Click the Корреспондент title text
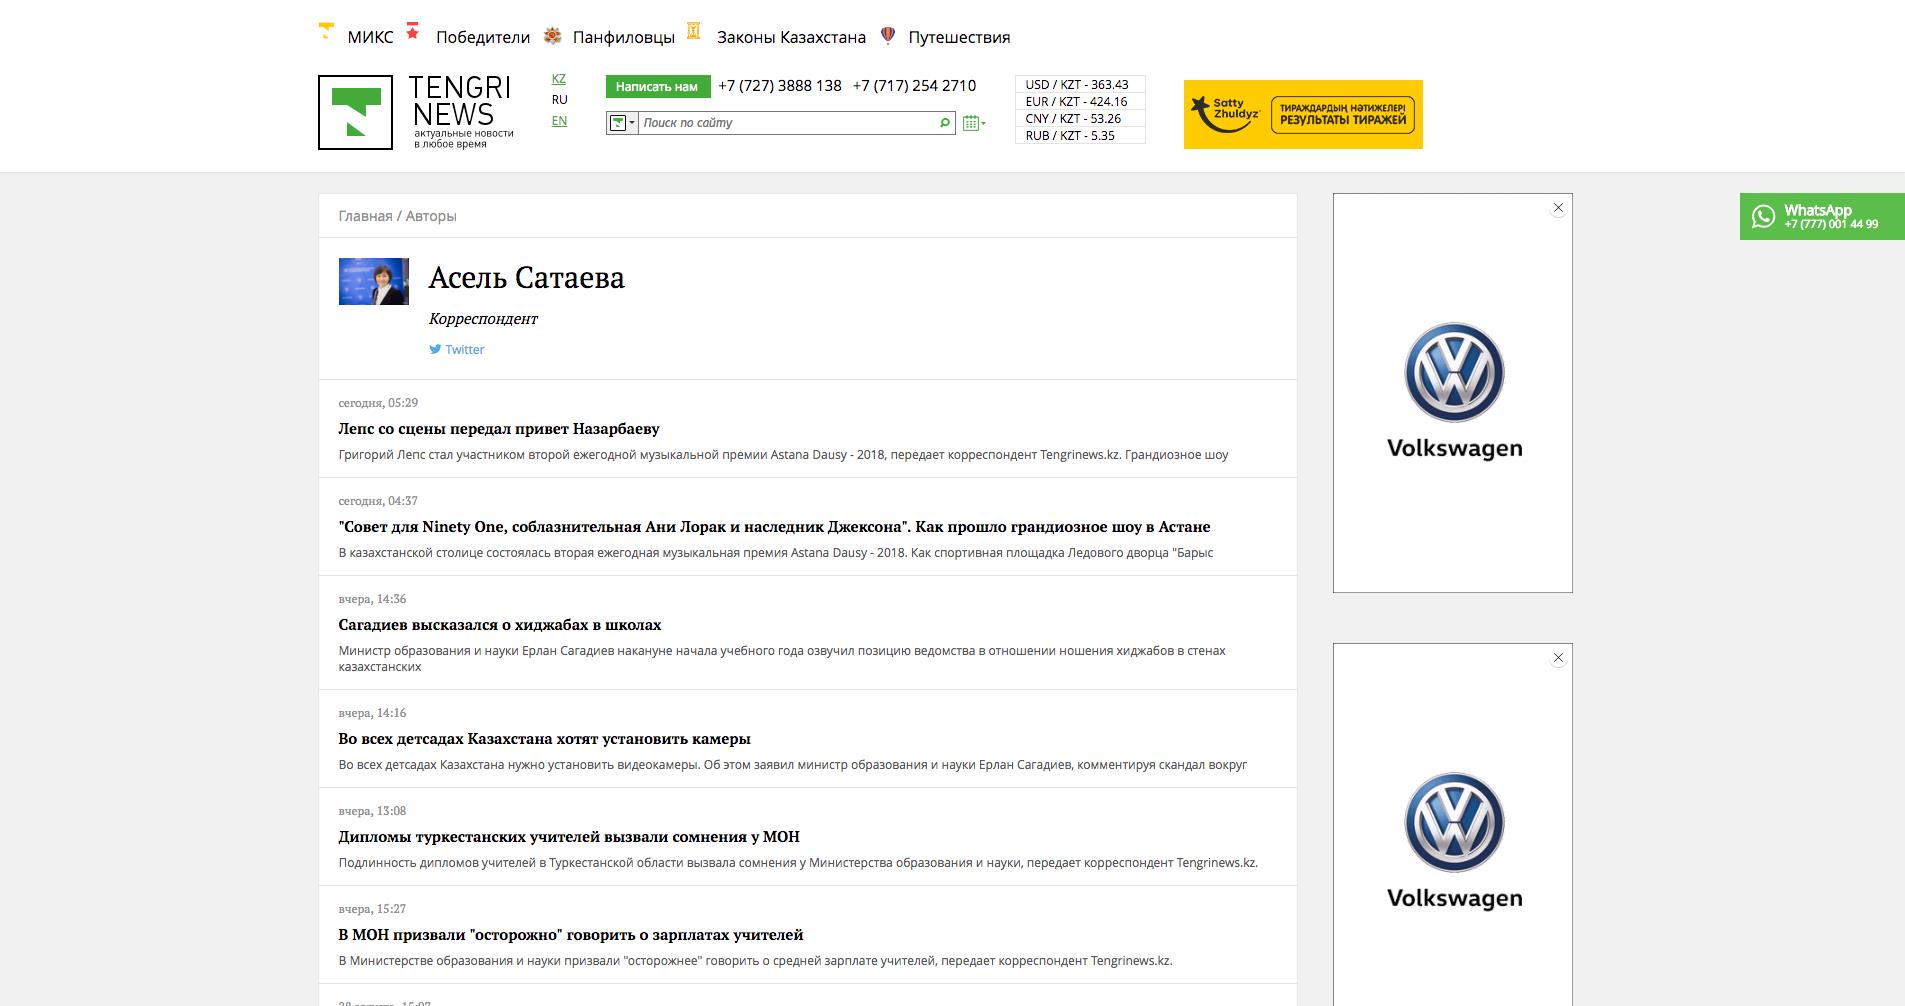1905x1006 pixels. click(x=483, y=319)
